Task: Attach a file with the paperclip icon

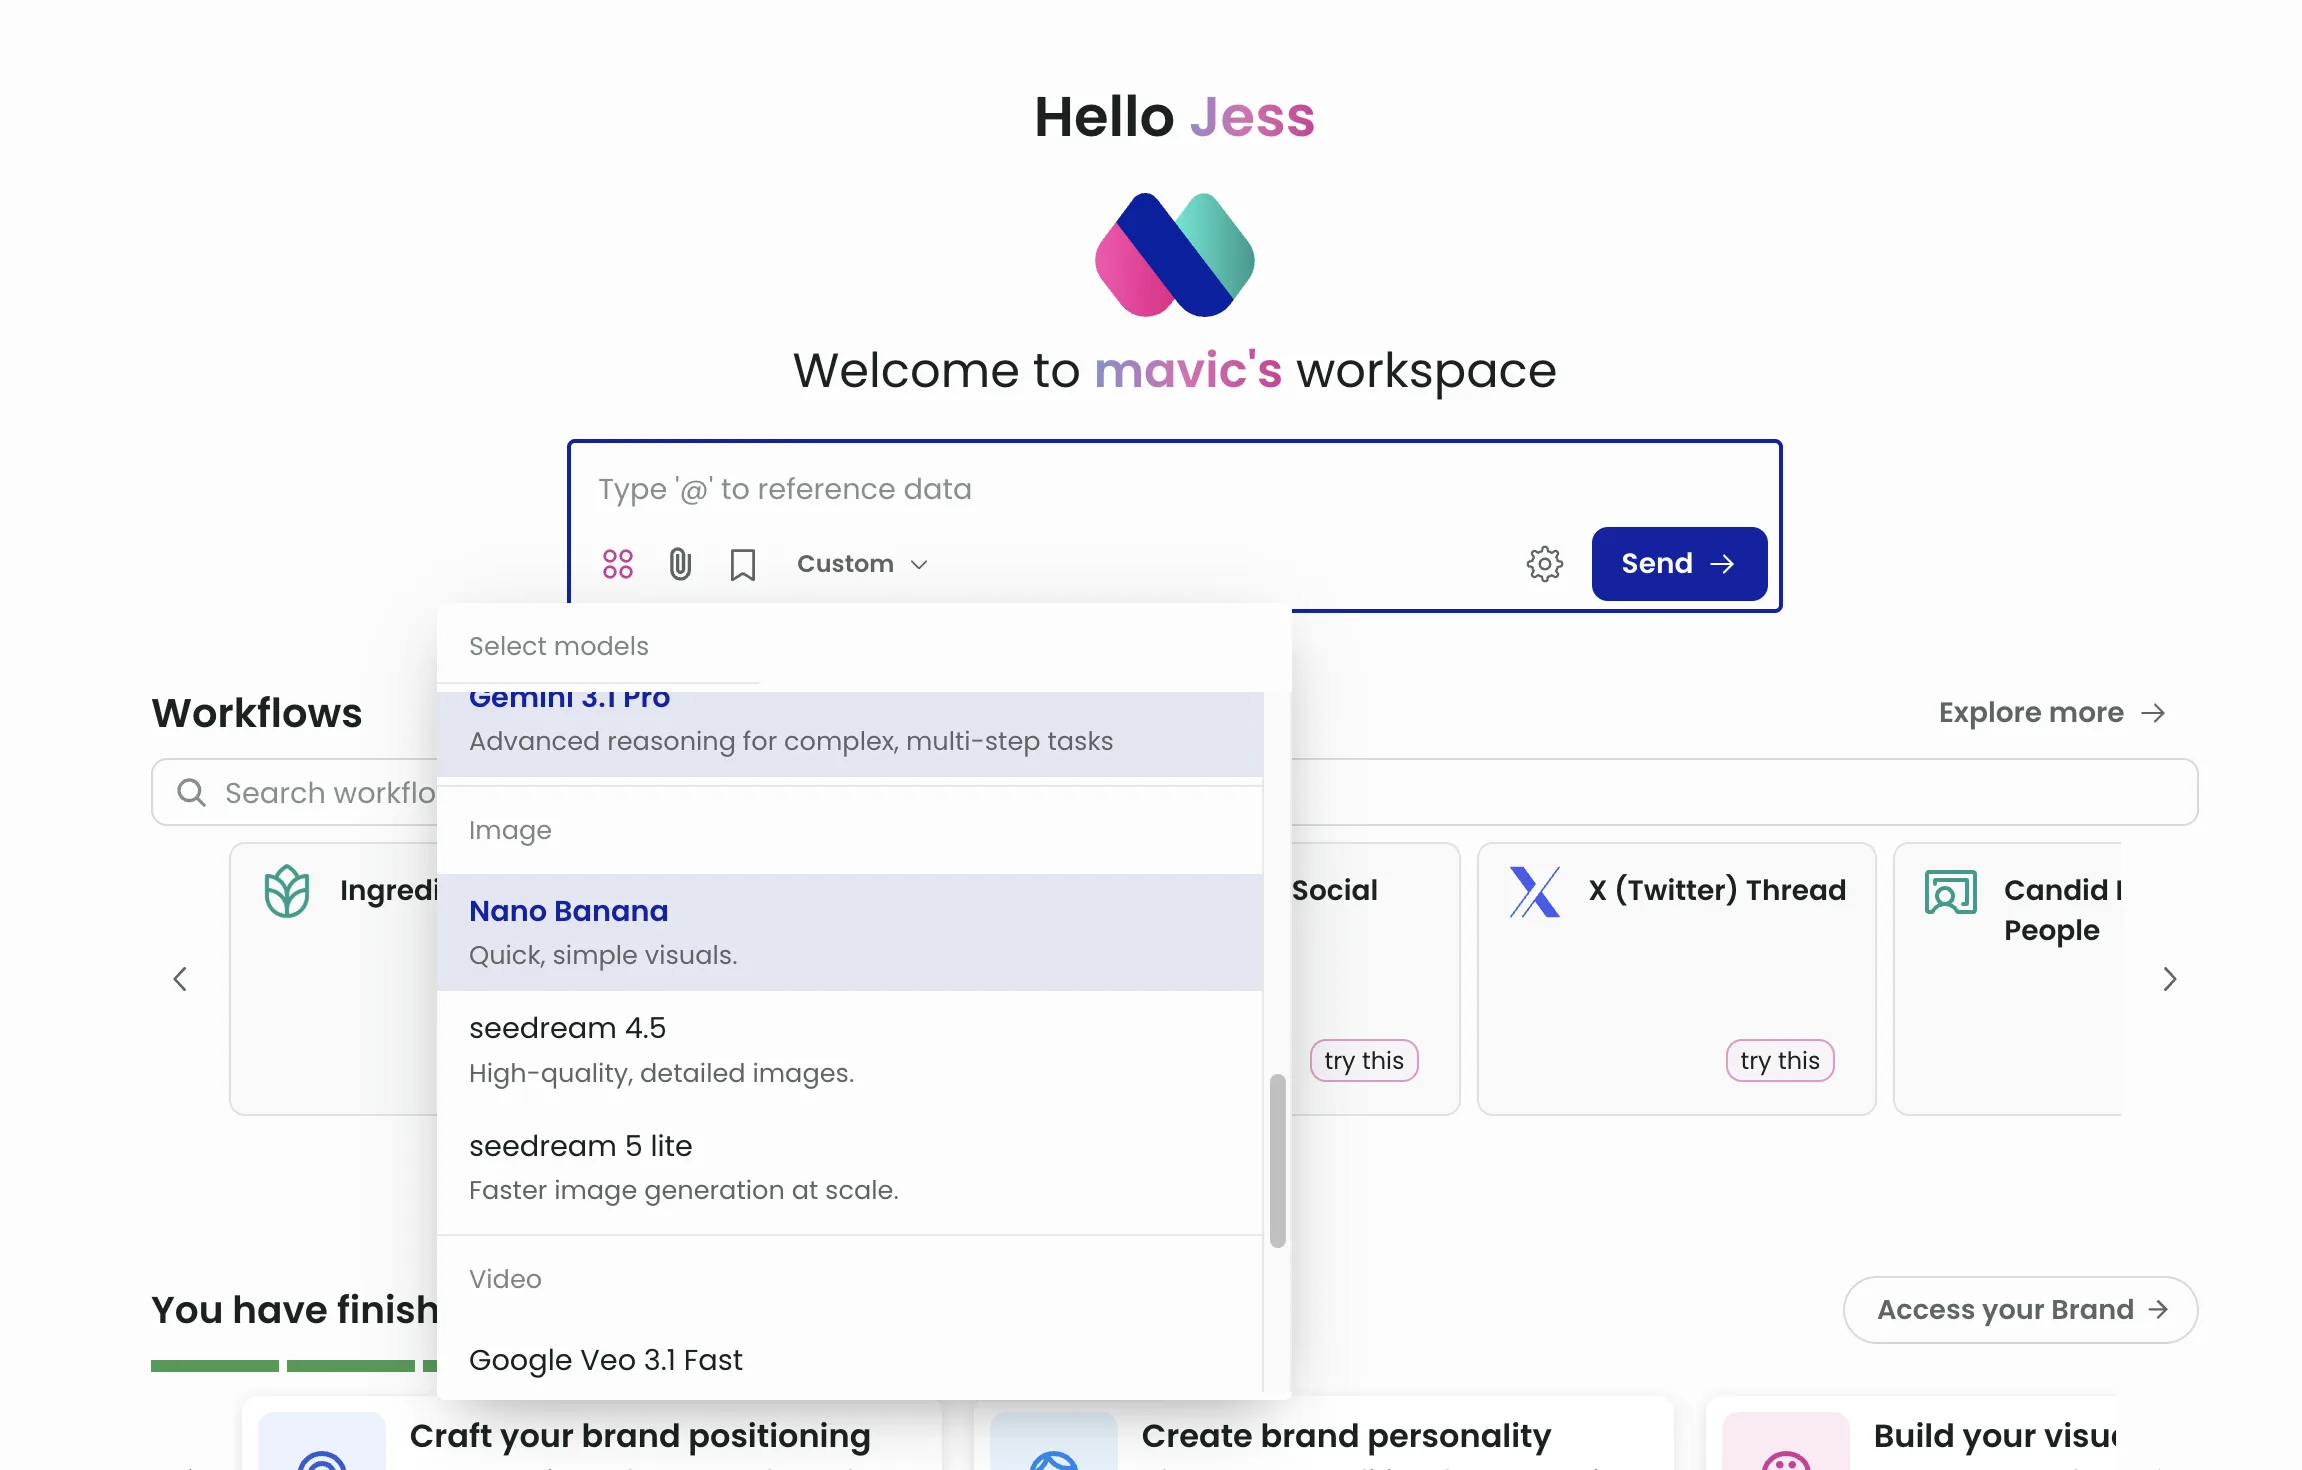Action: 680,564
